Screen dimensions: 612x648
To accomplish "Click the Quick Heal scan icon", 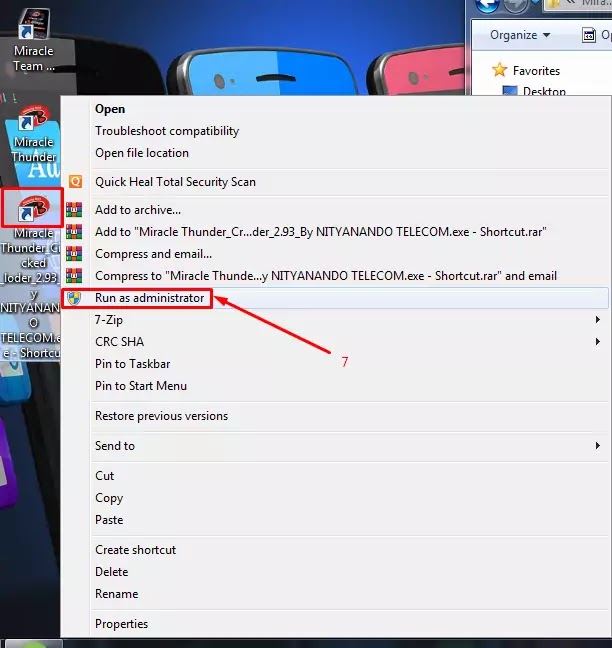I will (x=75, y=181).
